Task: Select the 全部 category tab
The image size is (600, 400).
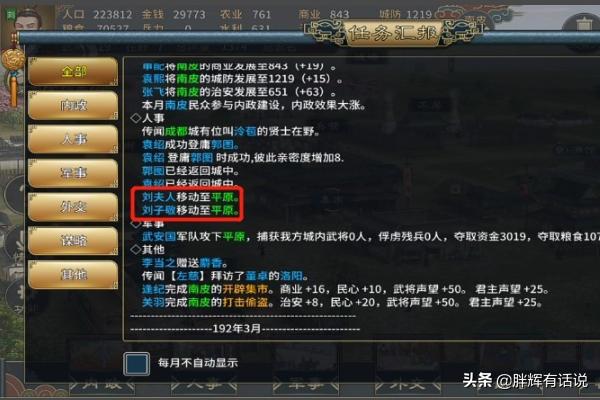Action: click(73, 72)
